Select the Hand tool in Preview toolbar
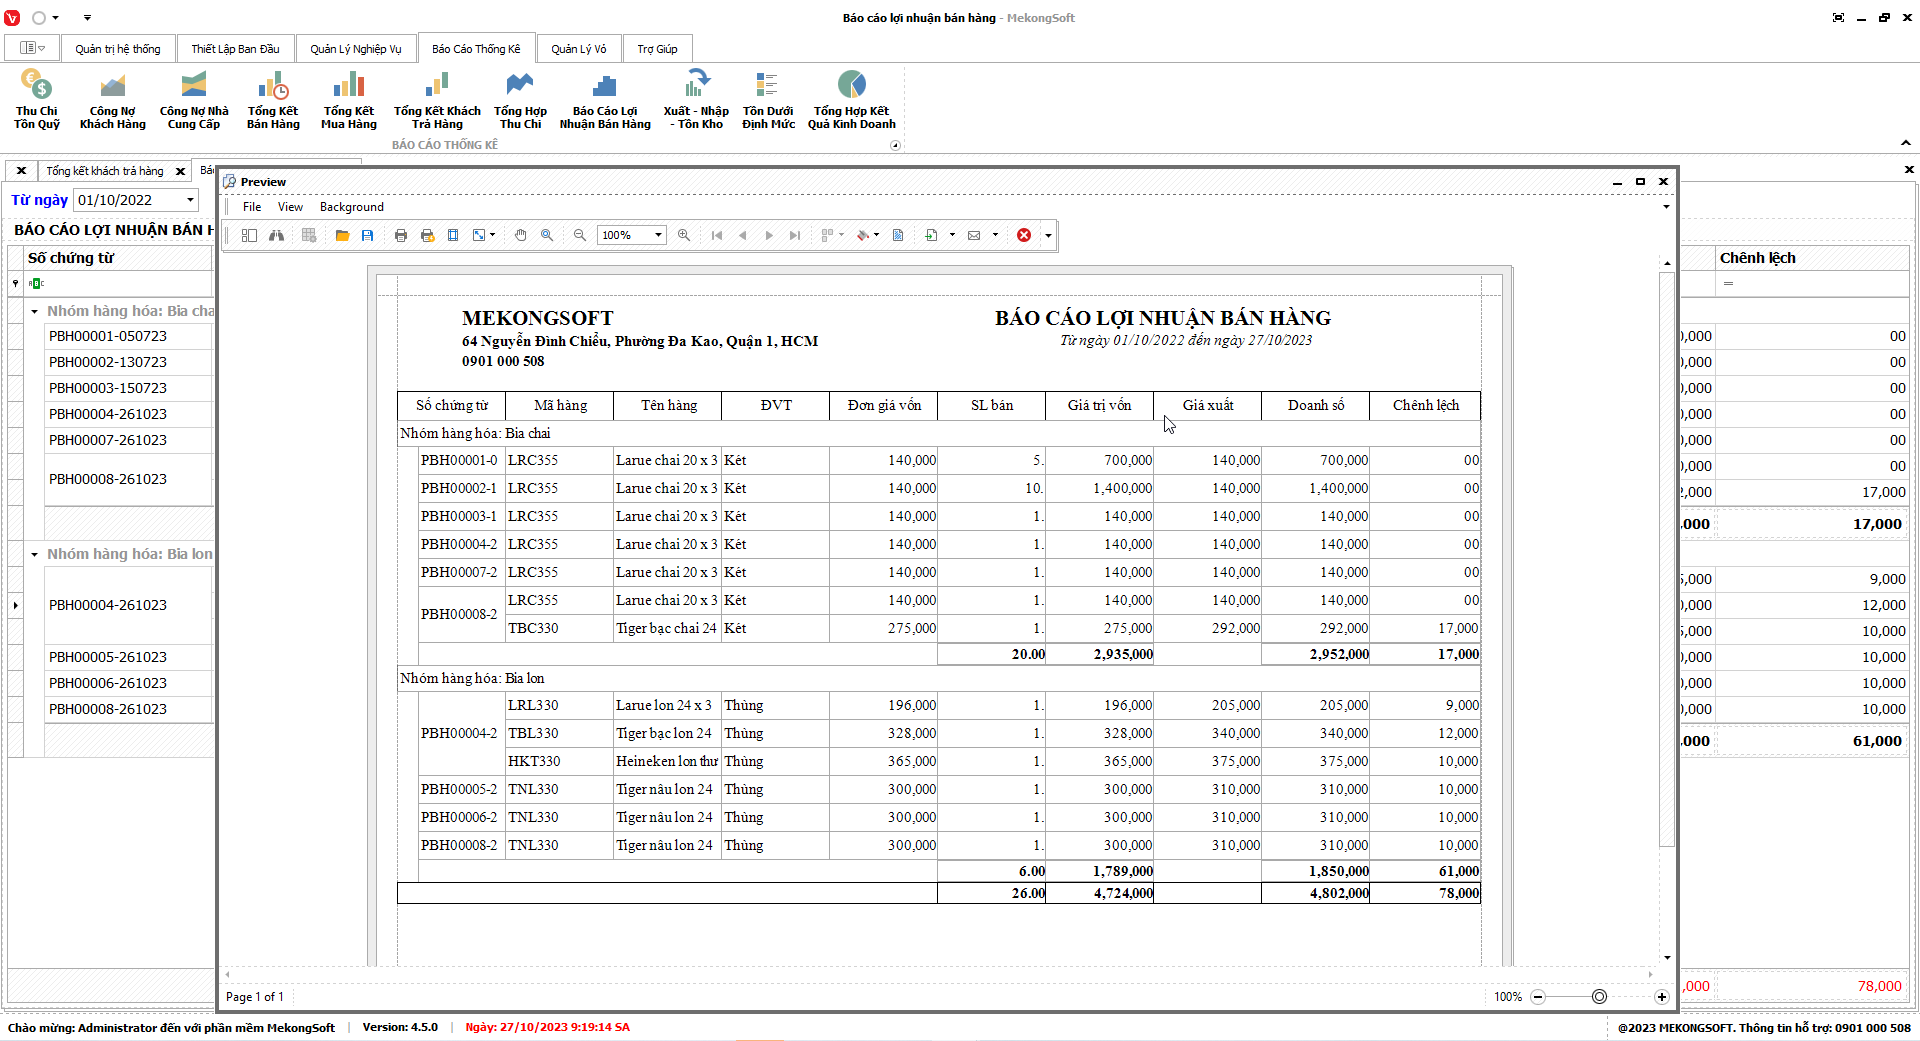This screenshot has width=1920, height=1041. coord(520,235)
